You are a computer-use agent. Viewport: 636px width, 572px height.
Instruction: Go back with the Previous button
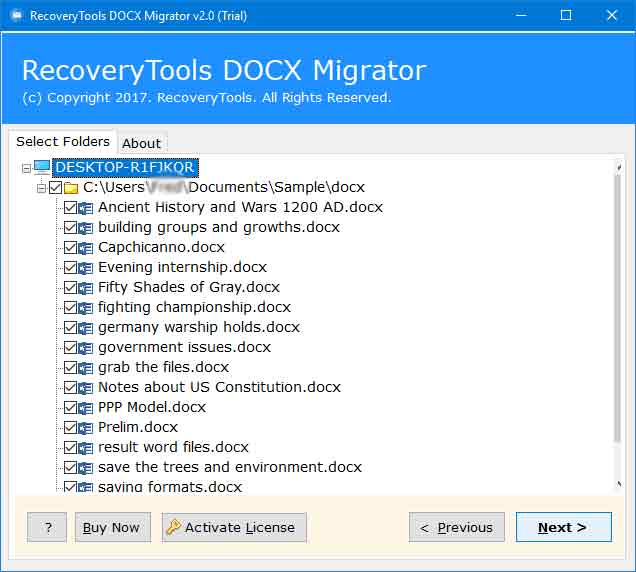[x=457, y=527]
